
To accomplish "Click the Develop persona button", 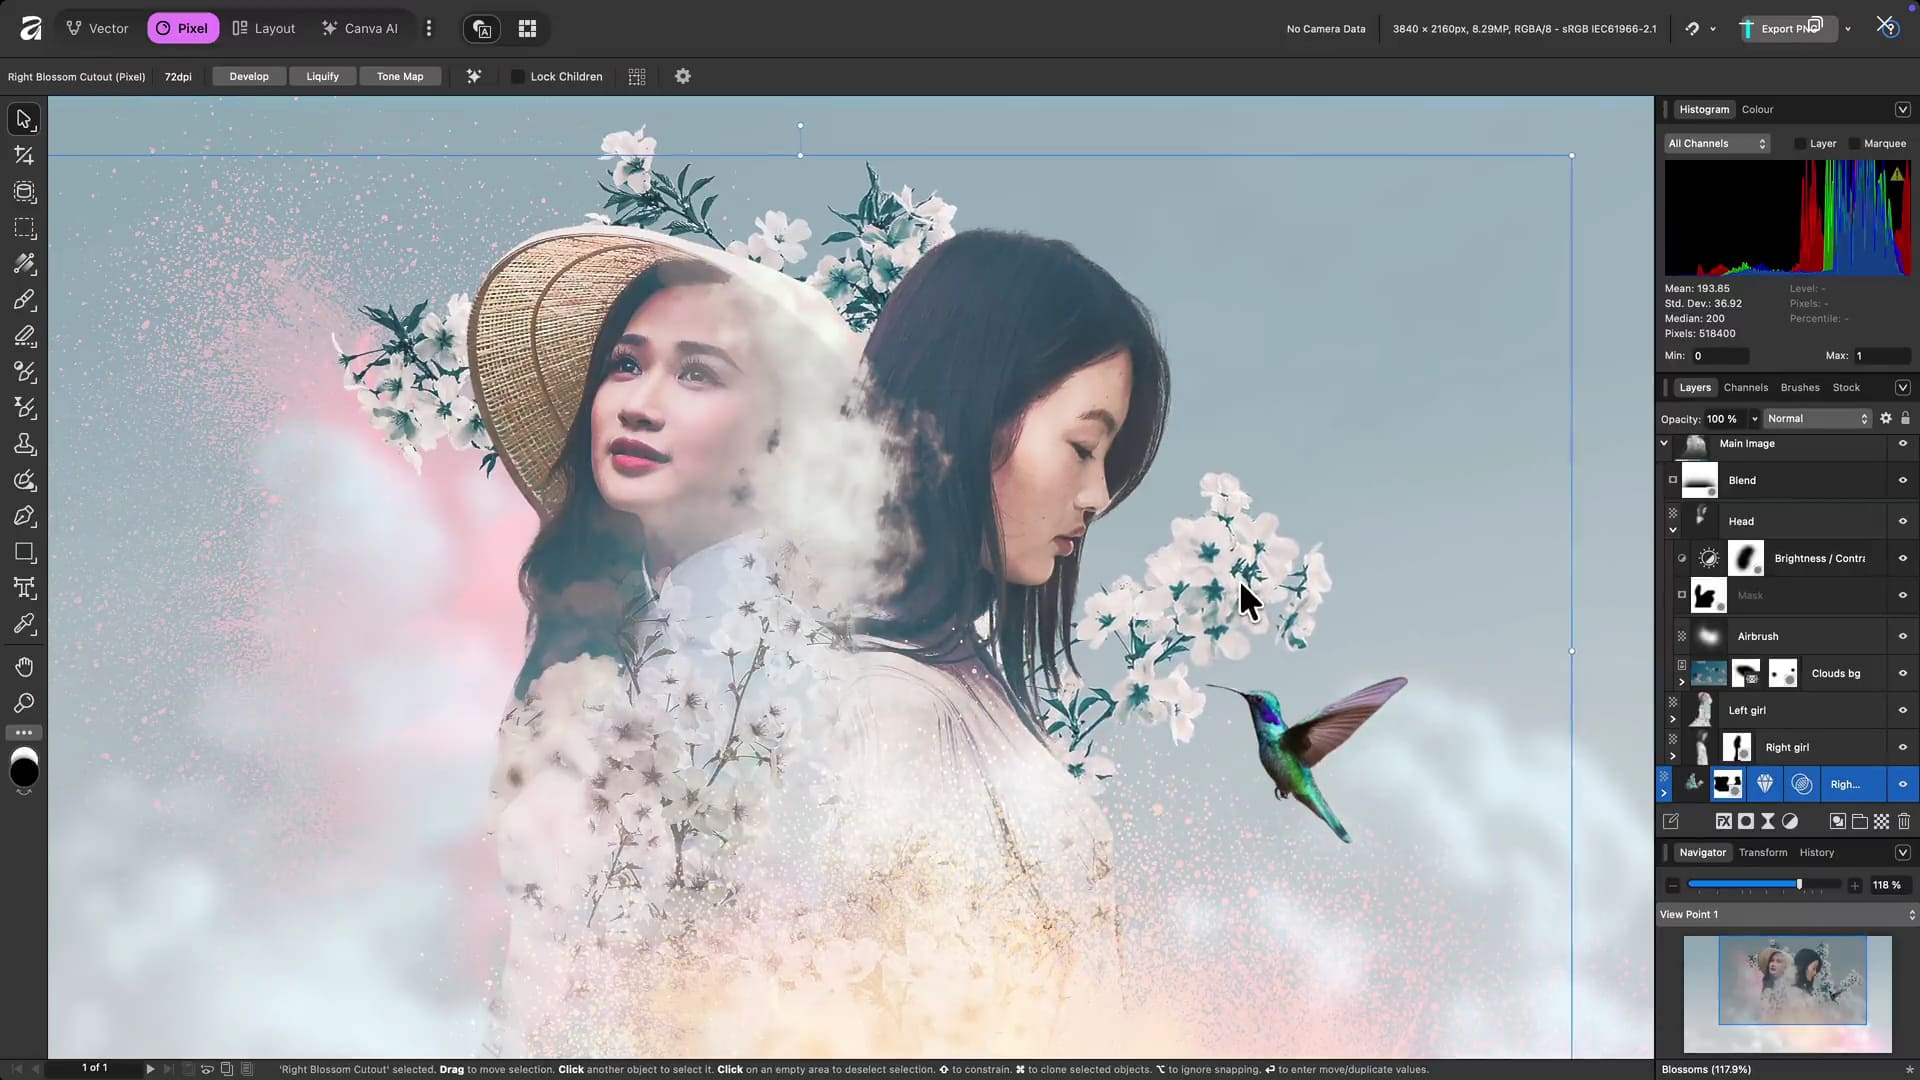I will point(248,76).
